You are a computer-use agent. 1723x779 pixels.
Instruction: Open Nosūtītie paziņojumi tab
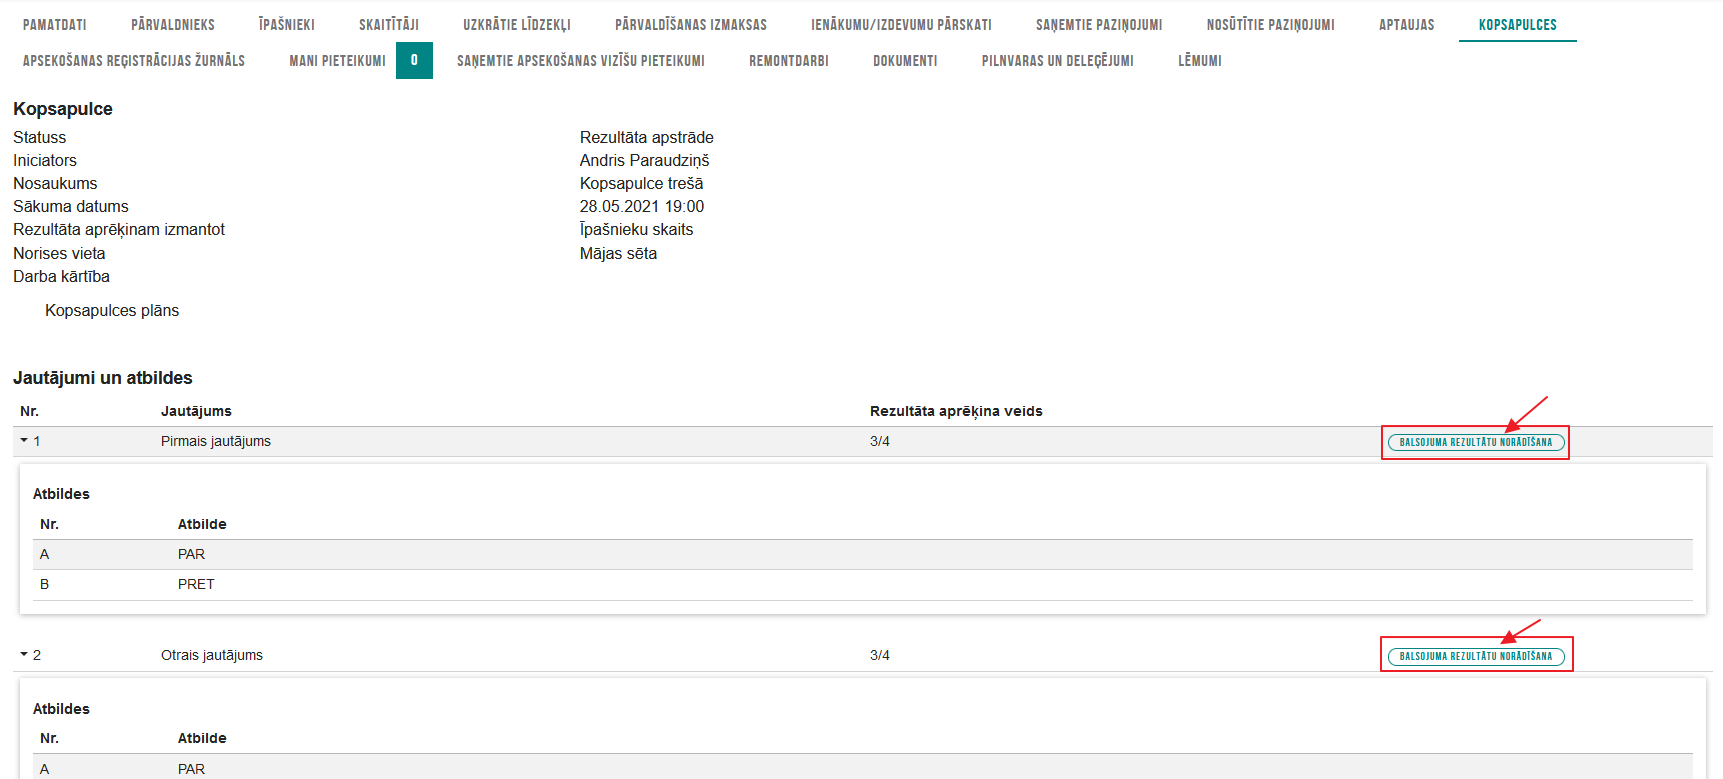tap(1270, 25)
